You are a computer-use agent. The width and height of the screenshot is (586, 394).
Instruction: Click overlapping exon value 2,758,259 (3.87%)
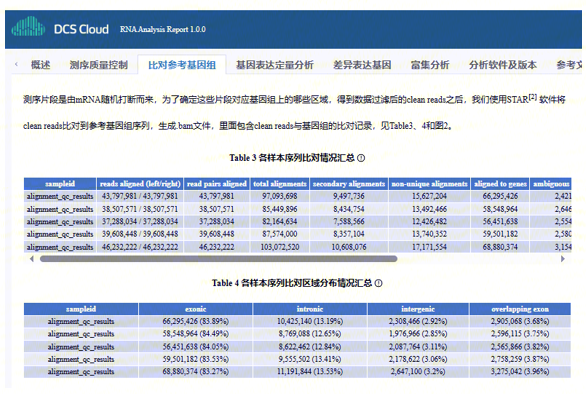(x=520, y=359)
